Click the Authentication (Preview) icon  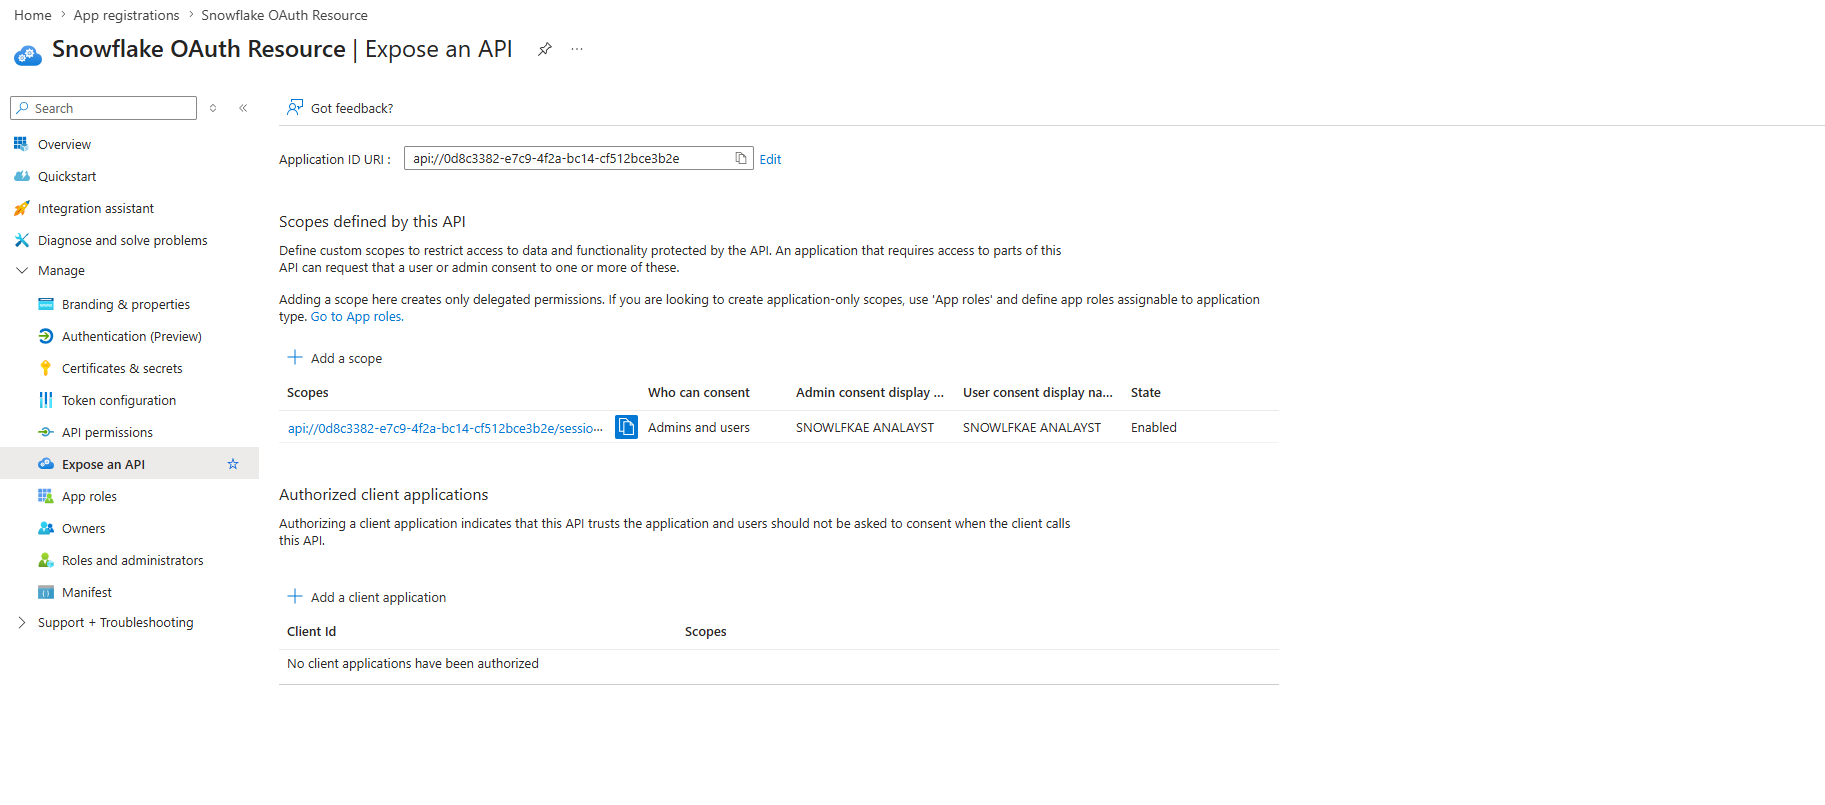(45, 336)
